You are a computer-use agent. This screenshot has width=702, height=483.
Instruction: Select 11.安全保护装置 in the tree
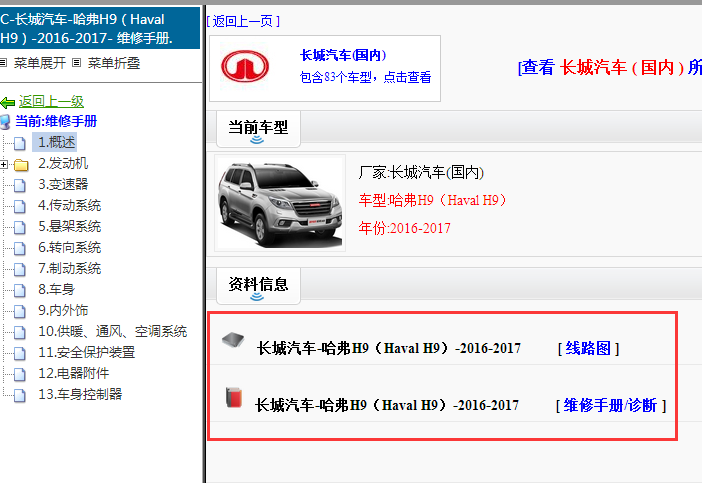tap(86, 352)
